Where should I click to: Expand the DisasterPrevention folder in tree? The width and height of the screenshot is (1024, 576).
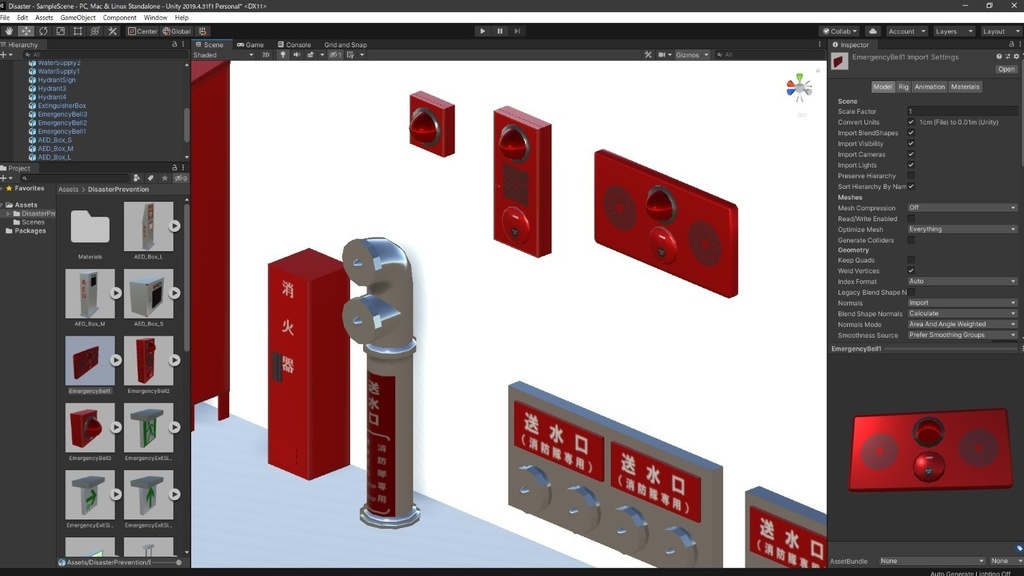pyautogui.click(x=8, y=214)
